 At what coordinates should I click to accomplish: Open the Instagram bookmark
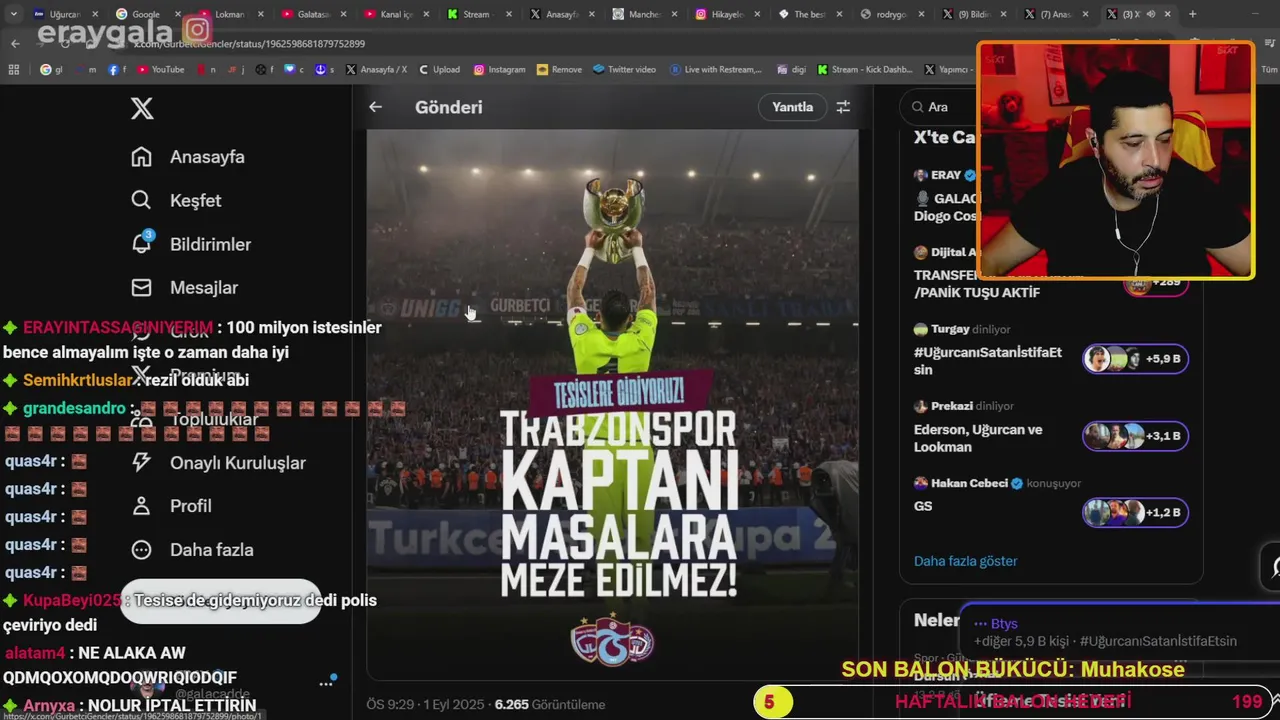(499, 69)
